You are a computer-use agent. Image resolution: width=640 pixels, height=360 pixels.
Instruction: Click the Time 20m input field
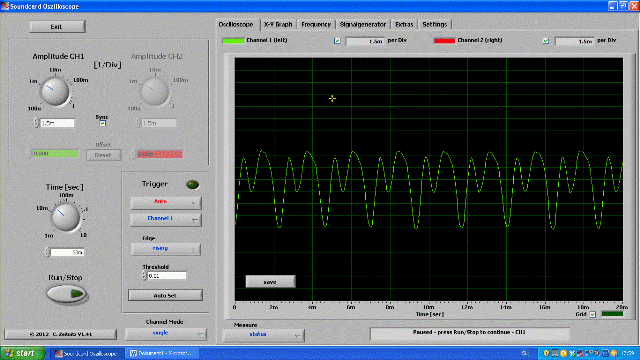point(67,252)
